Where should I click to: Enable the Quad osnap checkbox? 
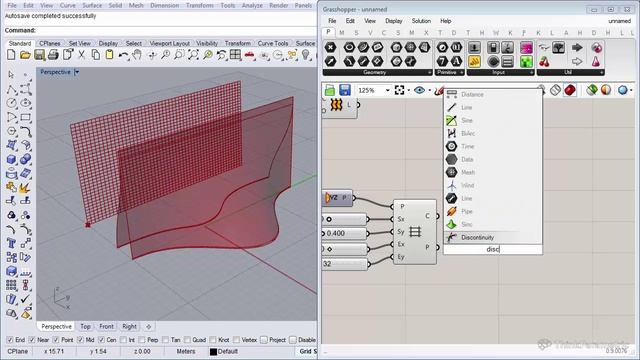(x=187, y=340)
